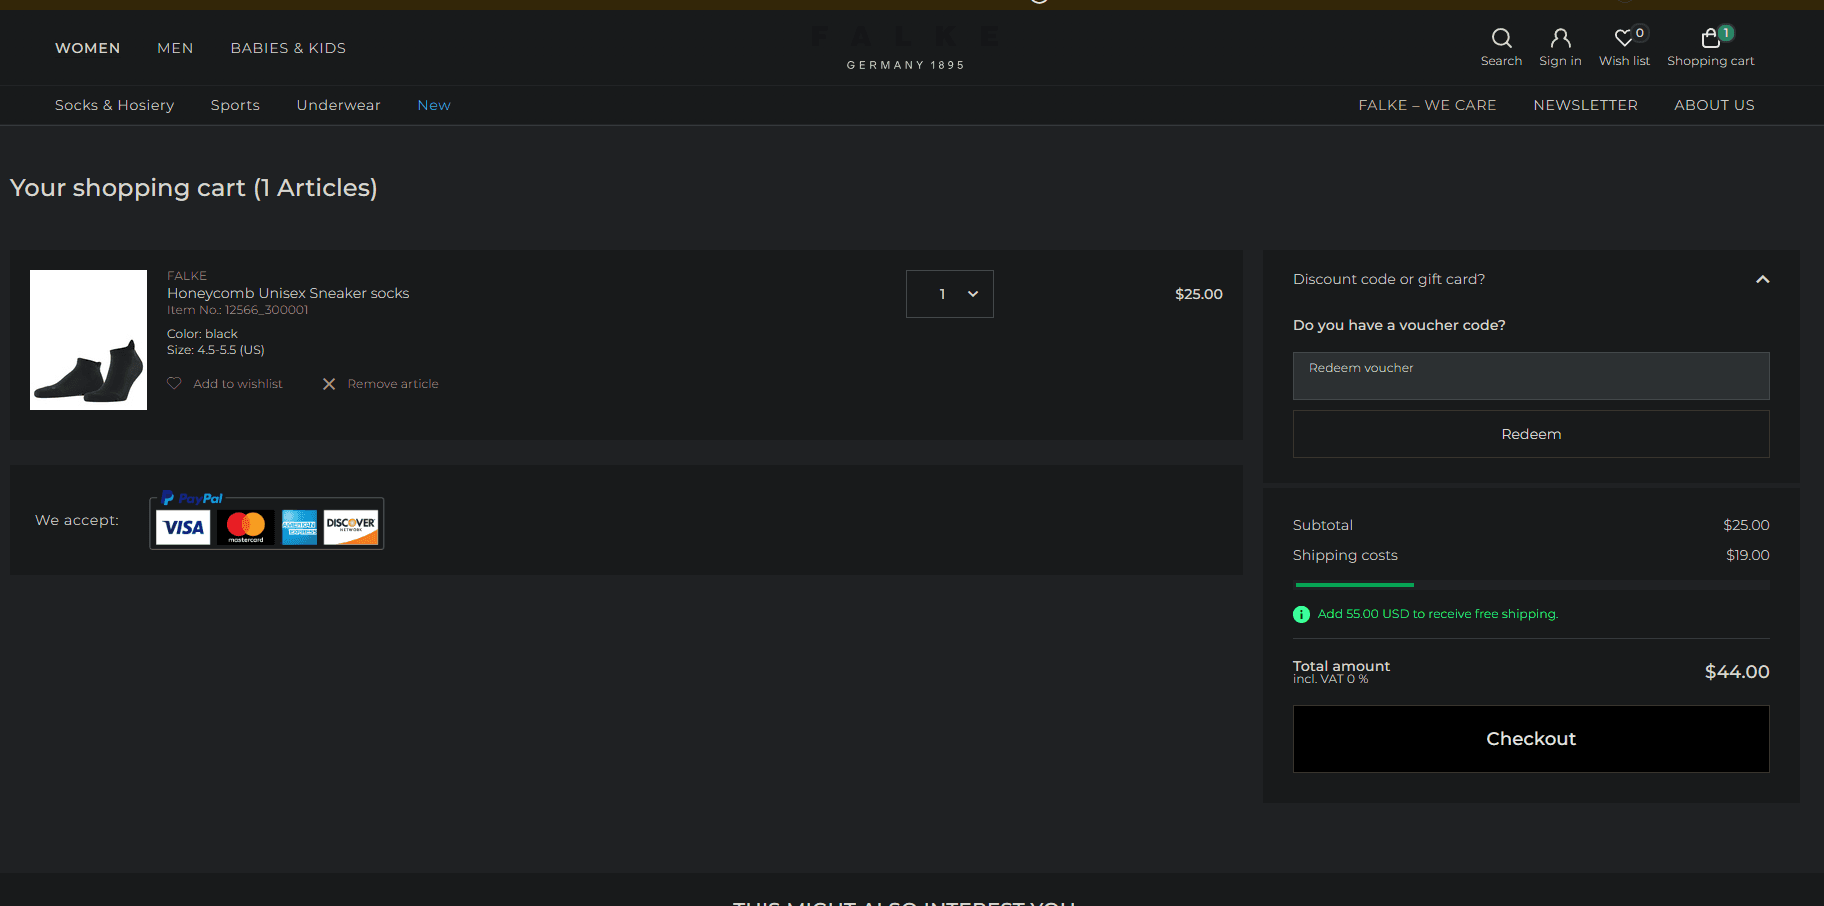Click the Your shopping cart heading

[193, 188]
